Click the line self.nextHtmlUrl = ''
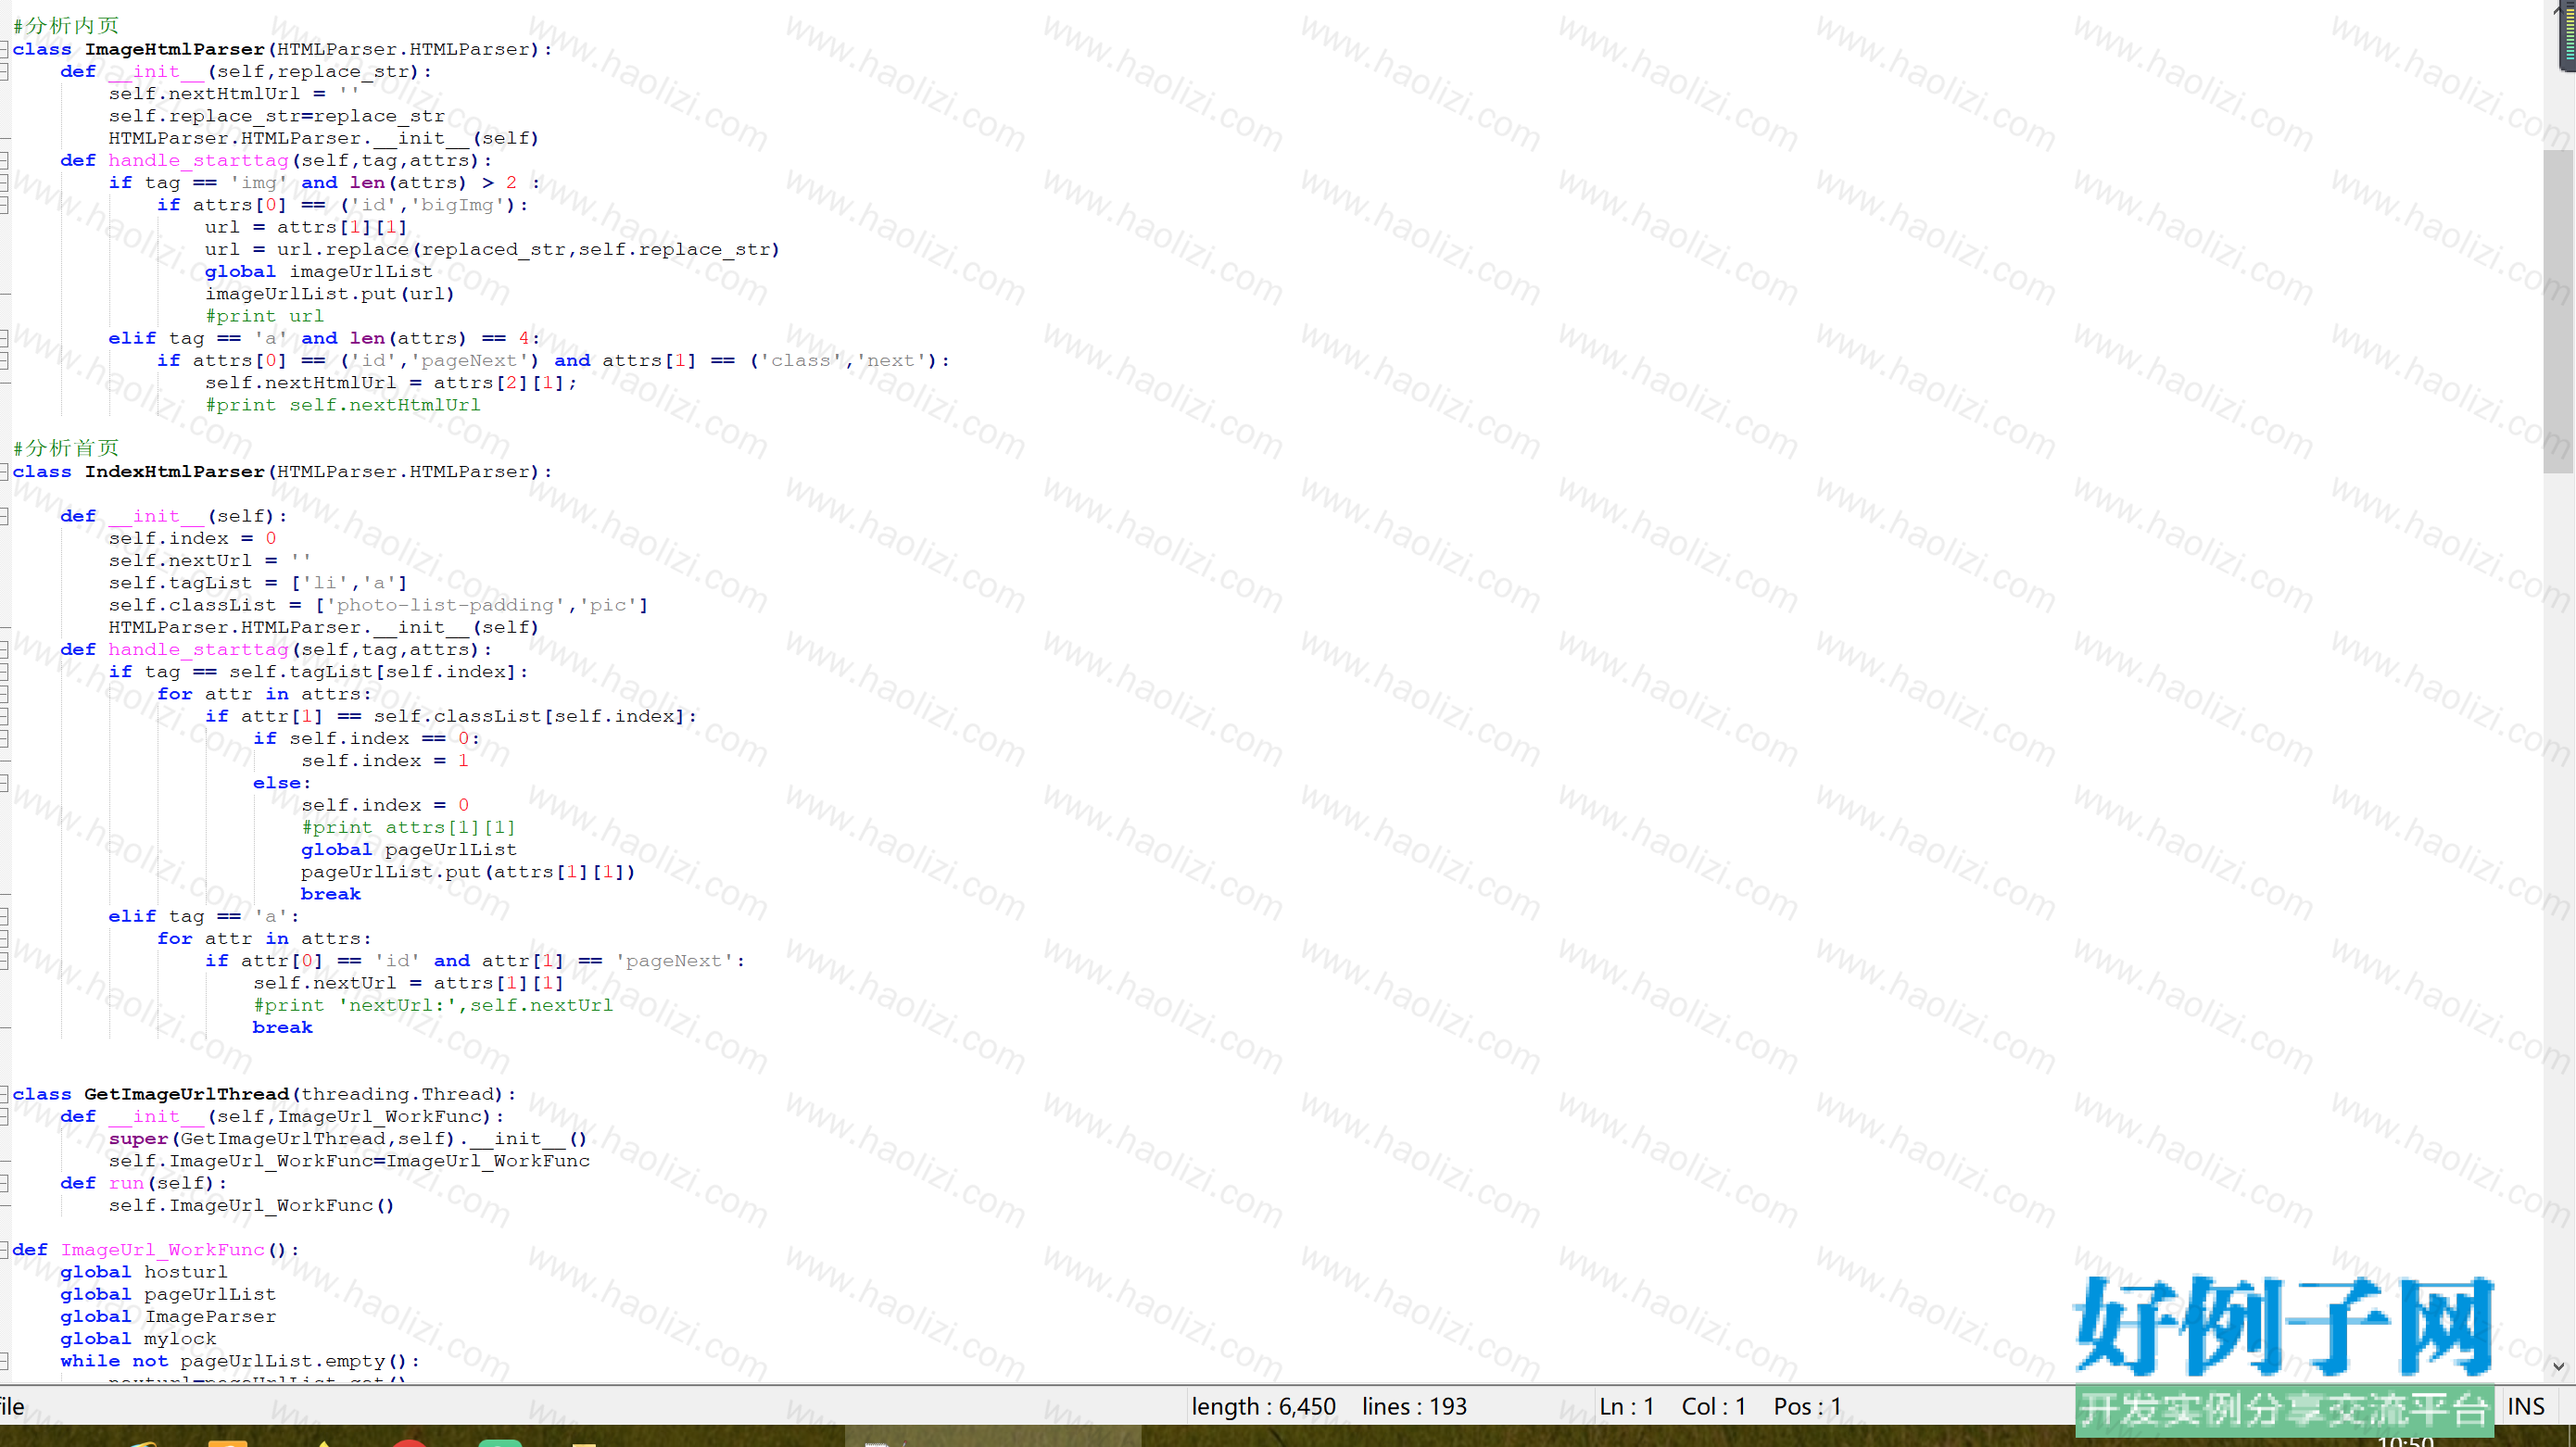Image resolution: width=2576 pixels, height=1447 pixels. pos(234,93)
